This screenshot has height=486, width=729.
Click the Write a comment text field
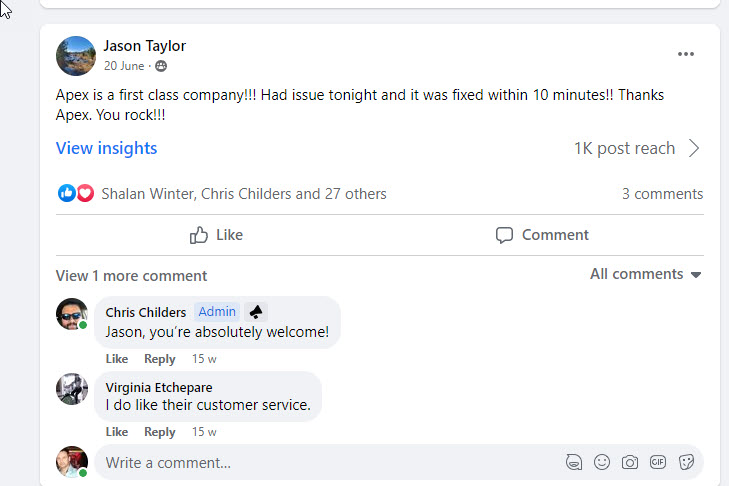(320, 463)
